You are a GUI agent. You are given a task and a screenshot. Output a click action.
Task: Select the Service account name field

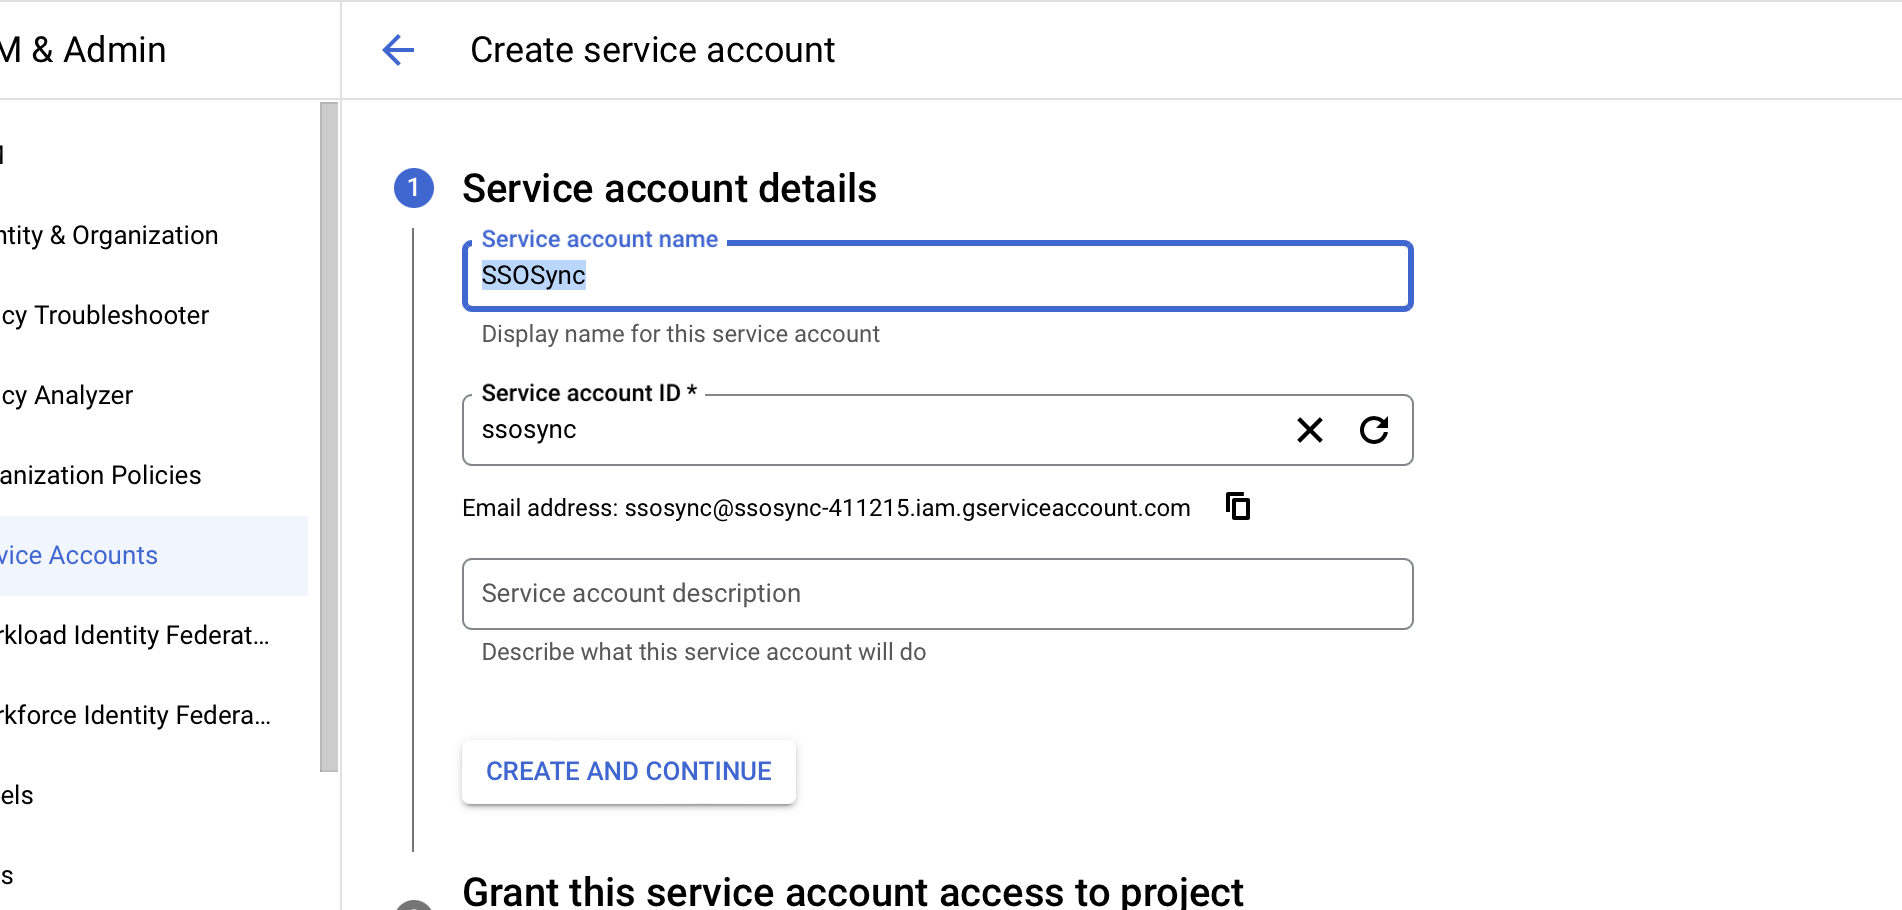pyautogui.click(x=936, y=277)
